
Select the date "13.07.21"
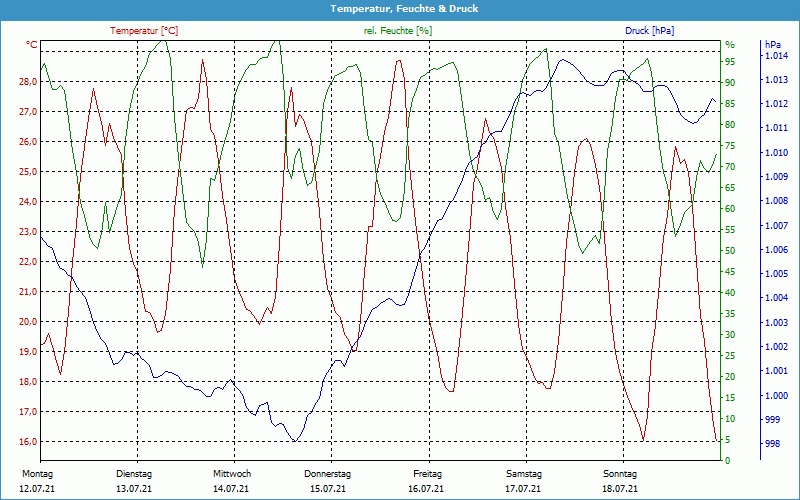[x=134, y=489]
